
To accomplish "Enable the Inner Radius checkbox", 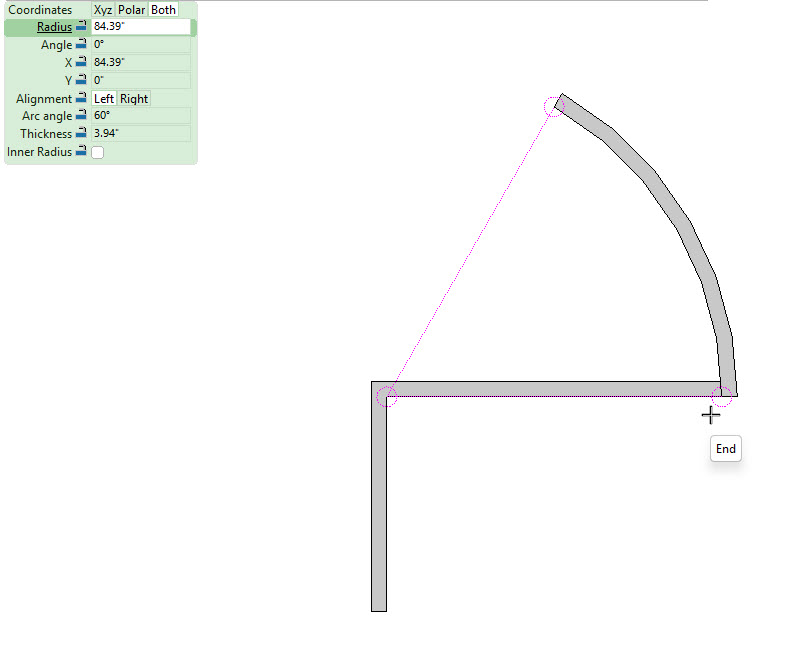I will click(97, 152).
